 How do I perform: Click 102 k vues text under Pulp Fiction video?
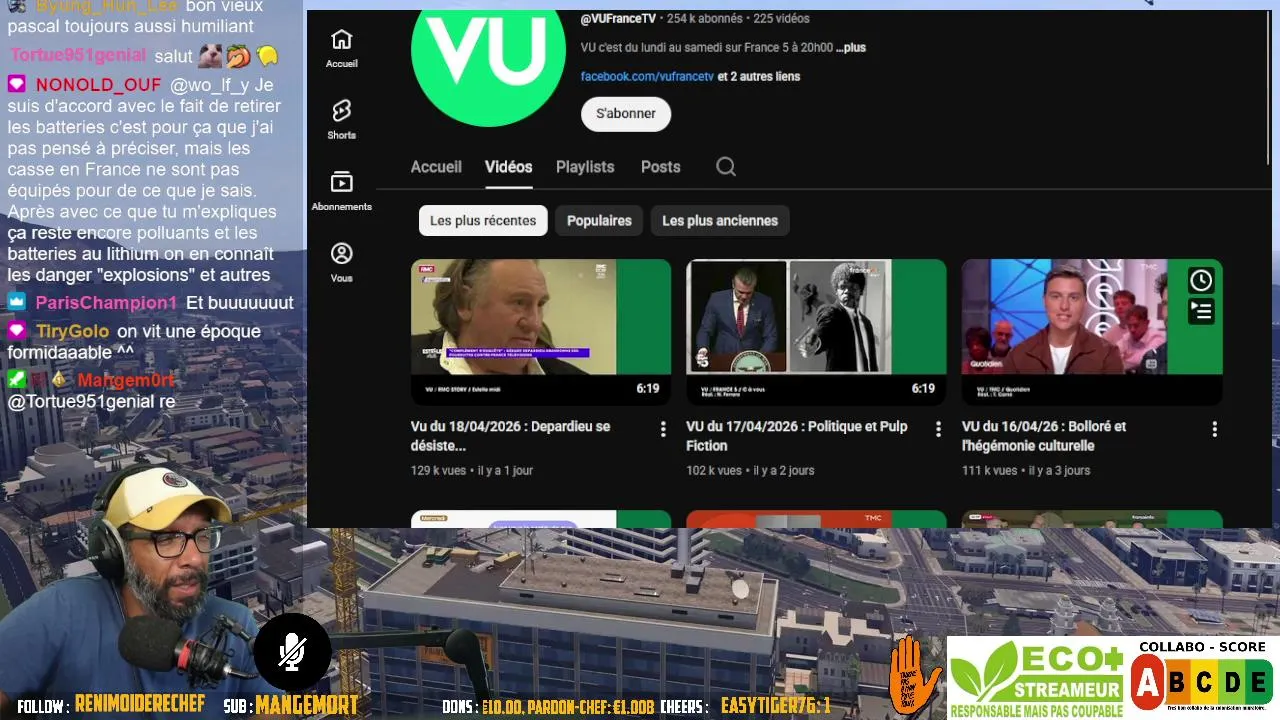(x=714, y=470)
